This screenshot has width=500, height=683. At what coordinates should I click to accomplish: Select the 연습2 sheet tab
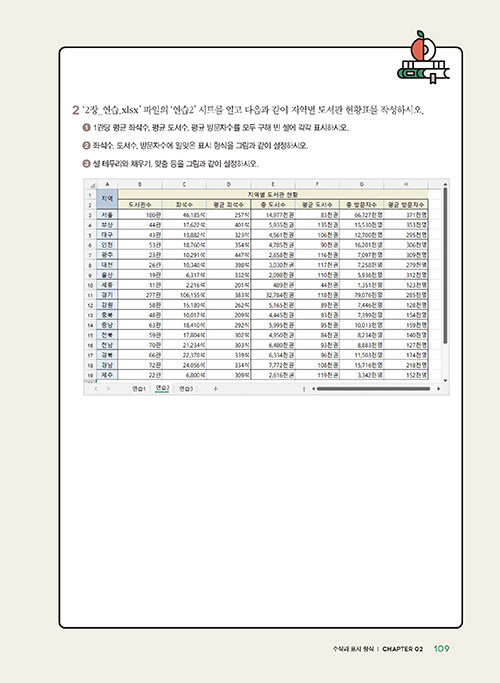[x=162, y=388]
